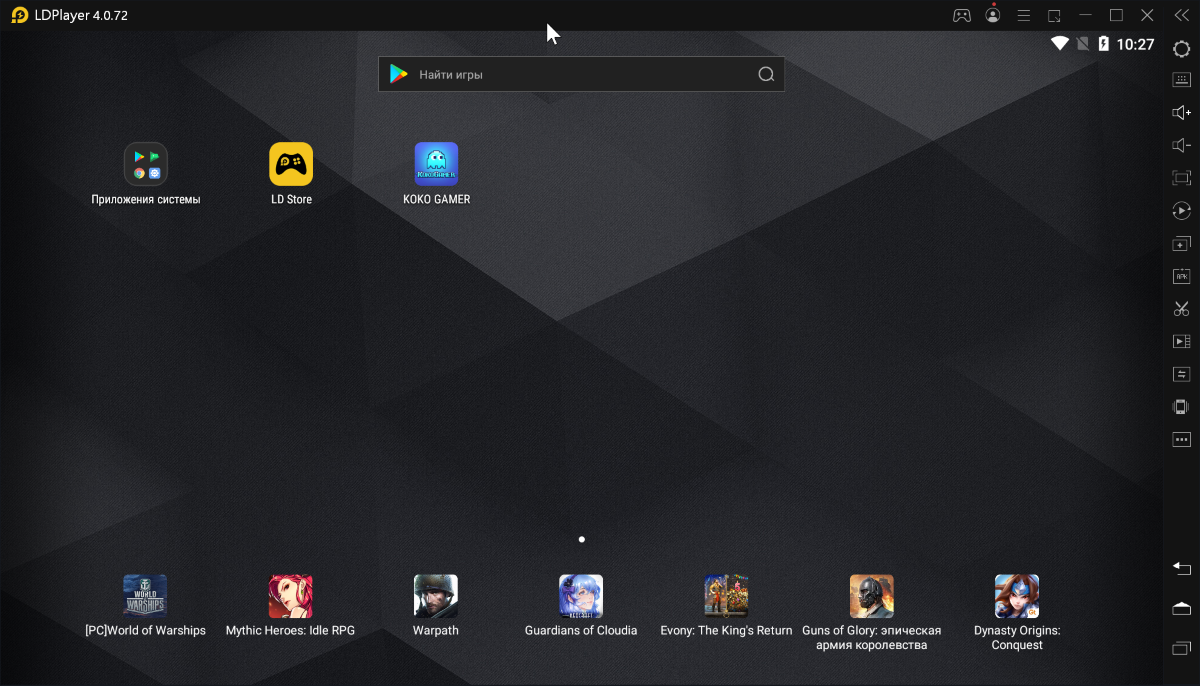The image size is (1200, 686).
Task: Open the synchronizer arrows icon in sidebar
Action: [1181, 374]
